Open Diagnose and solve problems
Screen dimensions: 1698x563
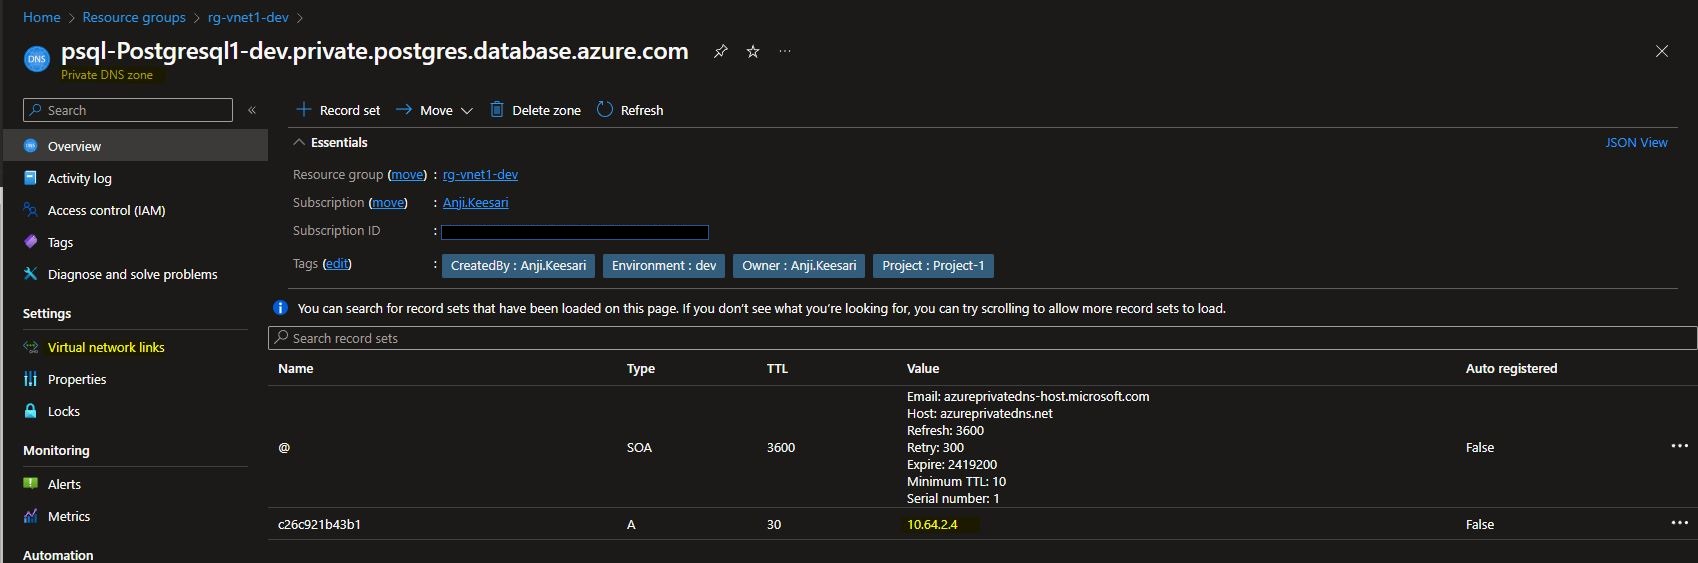point(135,274)
